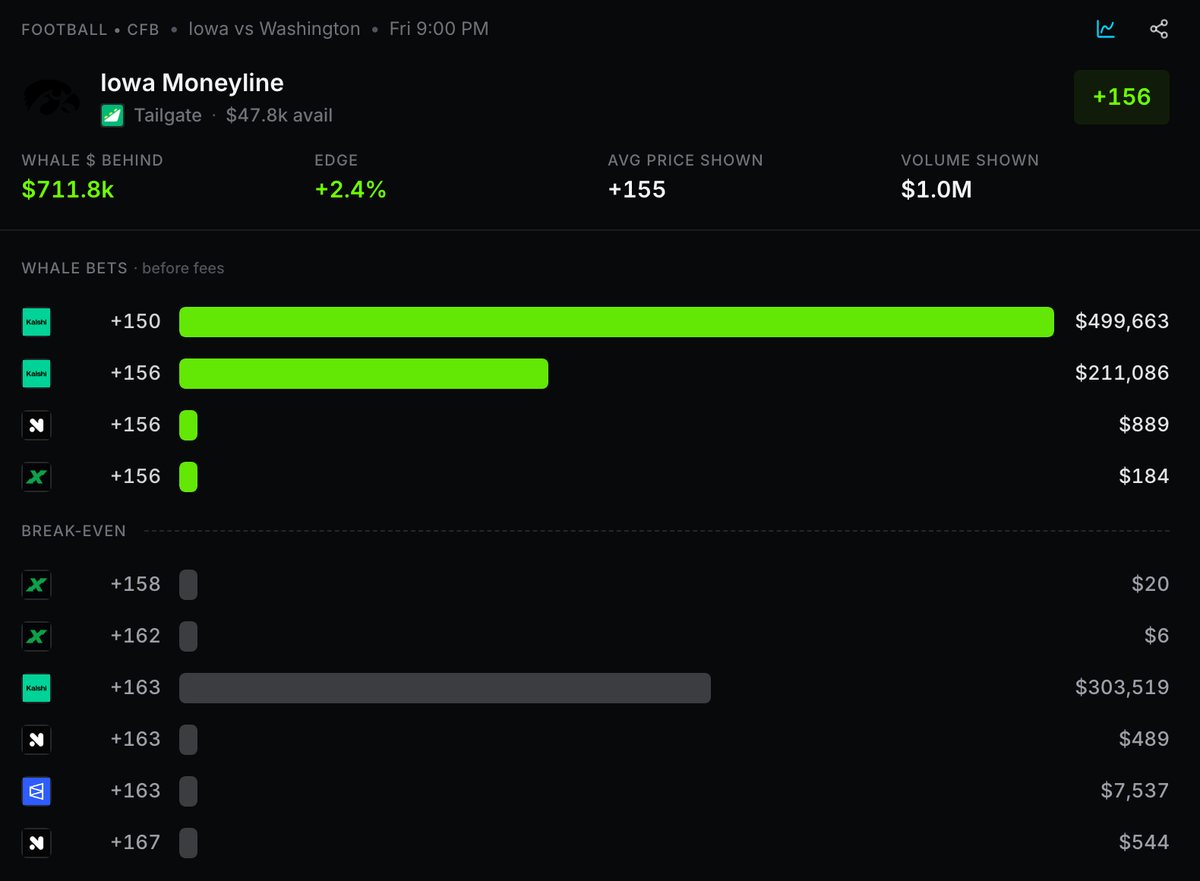
Task: Click the green X logo beside $184
Action: (36, 477)
